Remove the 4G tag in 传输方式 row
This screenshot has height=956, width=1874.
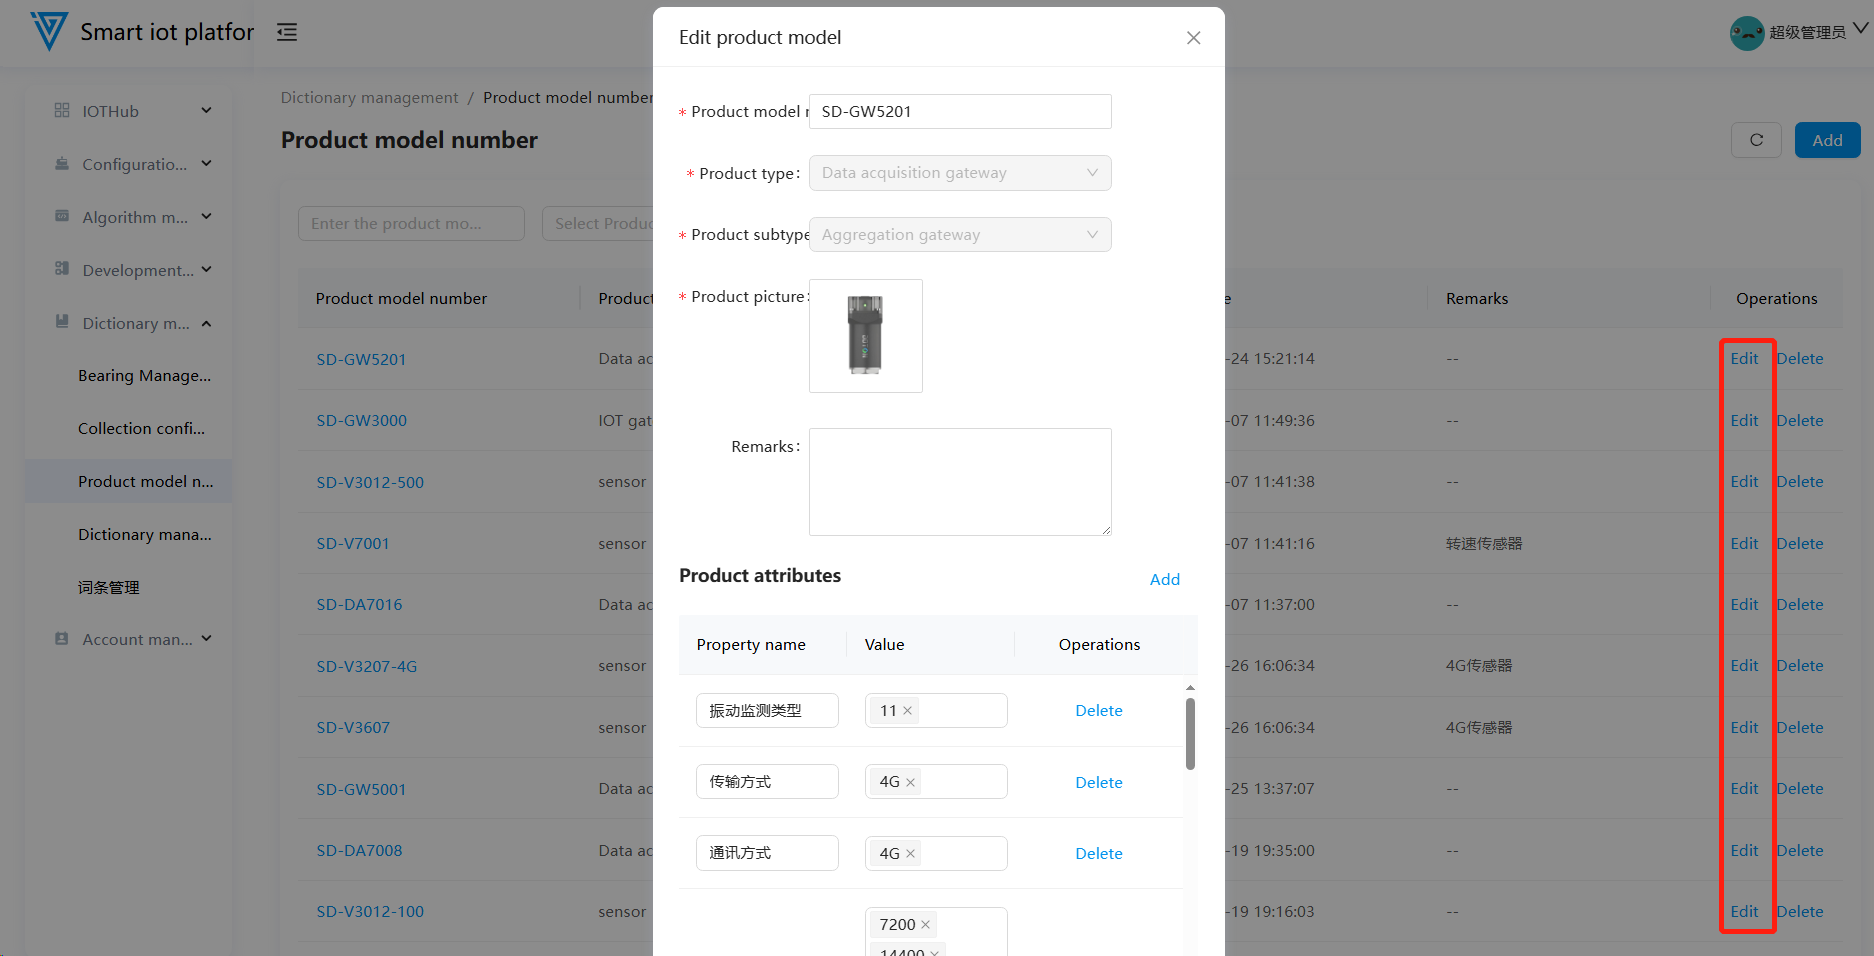[x=911, y=783]
